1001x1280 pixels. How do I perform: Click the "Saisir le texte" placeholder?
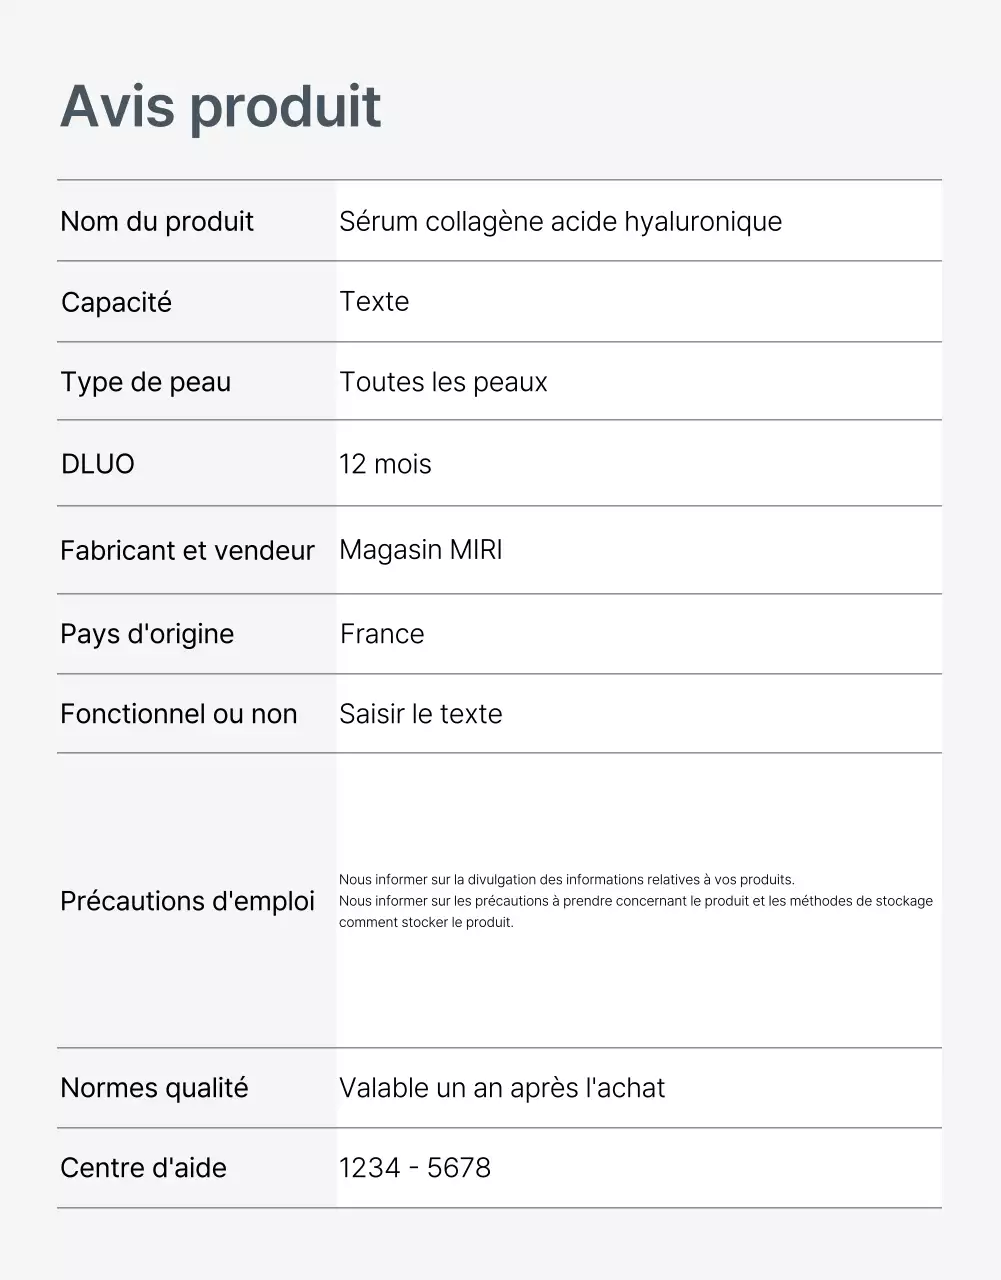click(x=420, y=714)
